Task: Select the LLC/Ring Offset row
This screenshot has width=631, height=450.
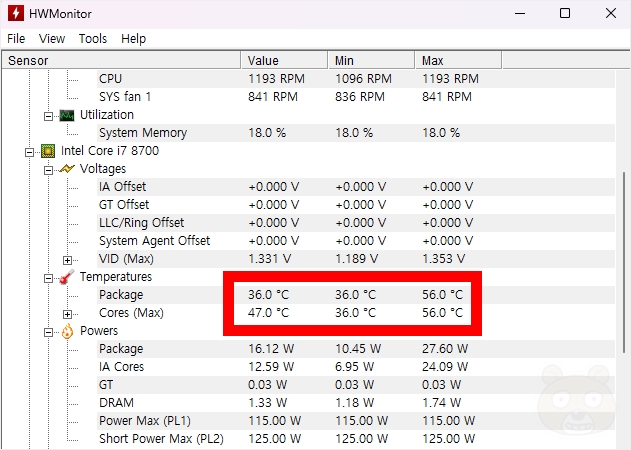Action: pos(356,223)
